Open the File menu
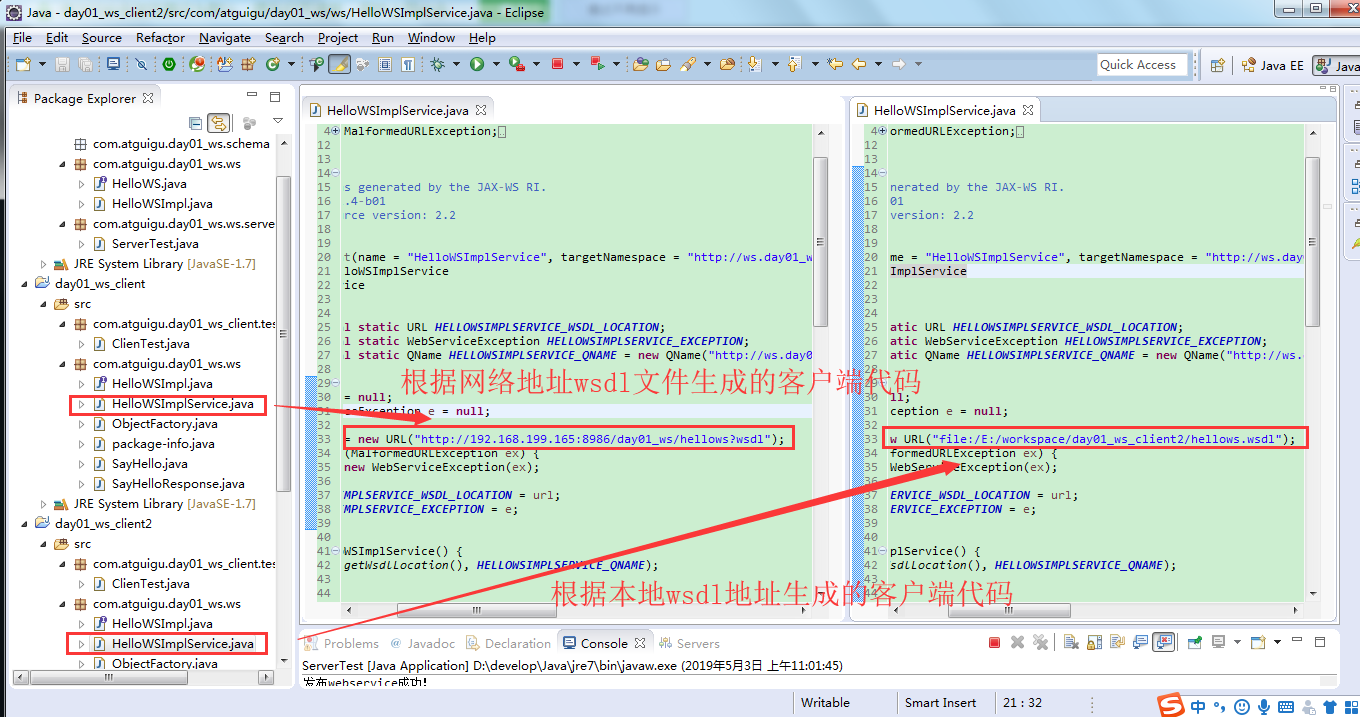 (x=22, y=38)
